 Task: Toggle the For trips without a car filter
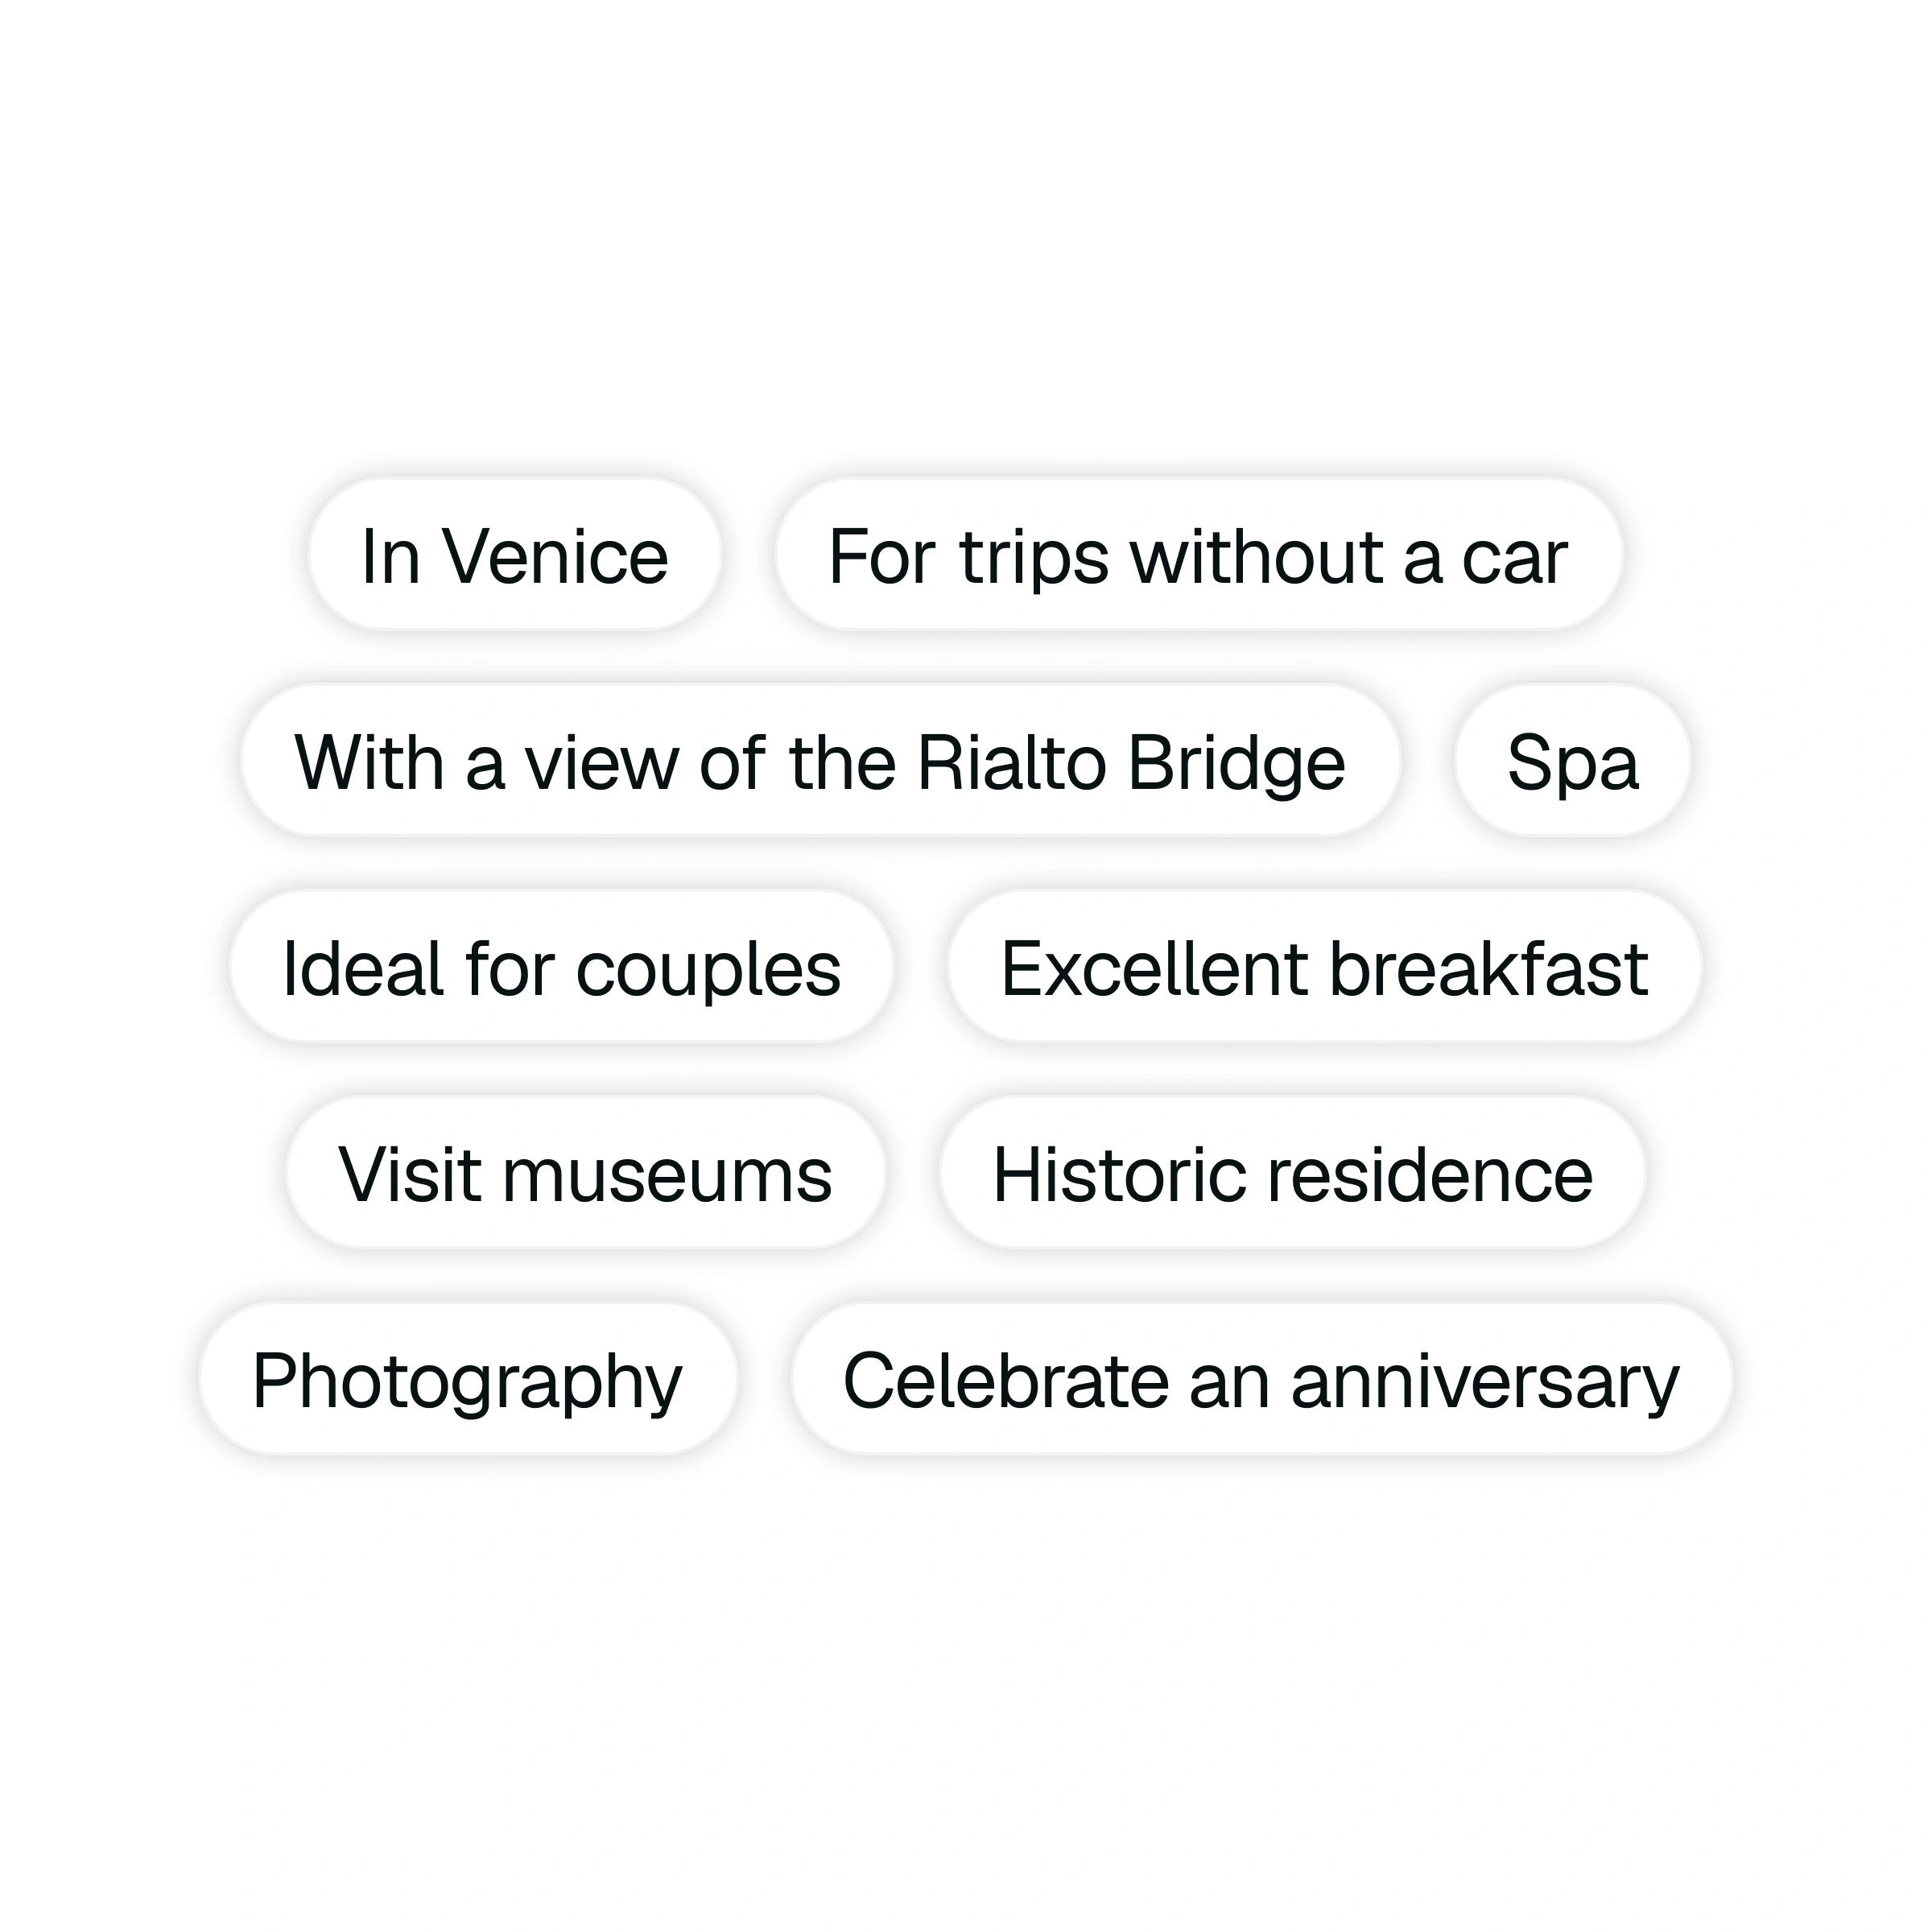click(1197, 556)
